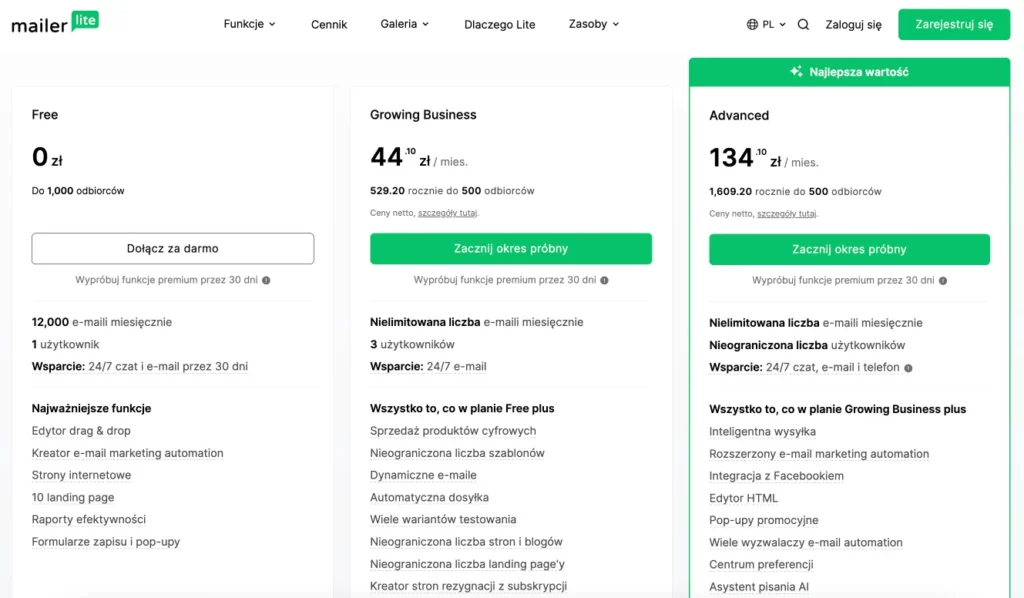Click info icon under Free plan trial text
The width and height of the screenshot is (1024, 598).
coord(266,280)
